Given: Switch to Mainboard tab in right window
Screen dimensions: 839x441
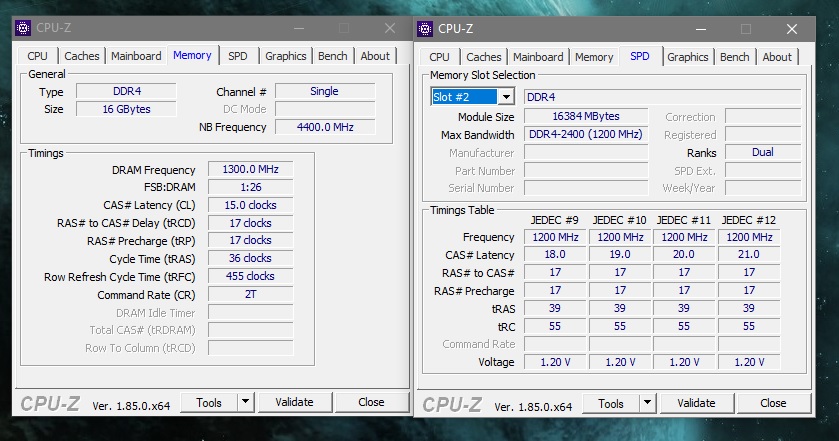Looking at the screenshot, I should 538,57.
